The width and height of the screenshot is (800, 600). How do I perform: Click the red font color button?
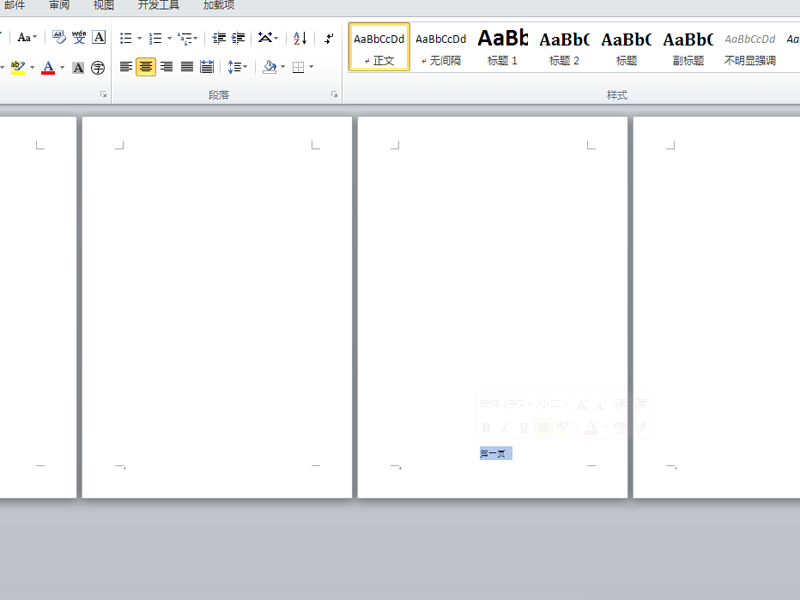pyautogui.click(x=48, y=68)
